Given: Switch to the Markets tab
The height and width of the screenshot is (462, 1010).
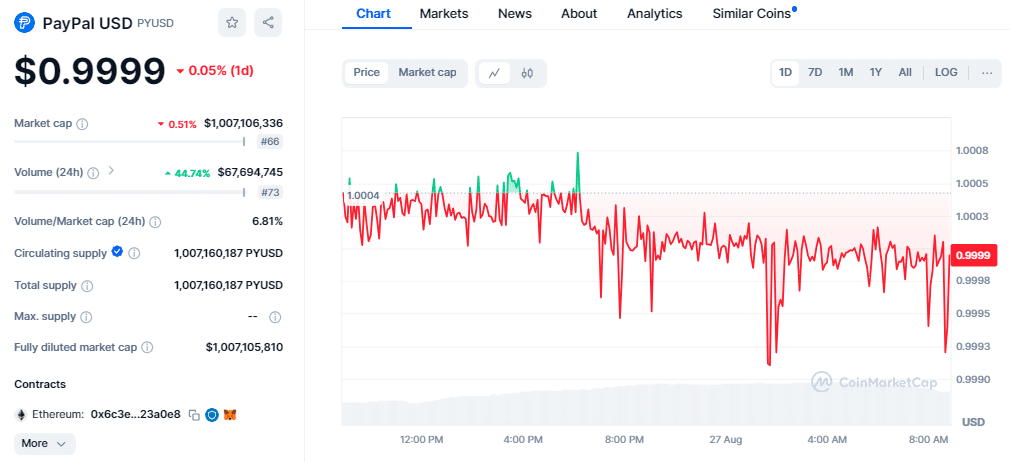Looking at the screenshot, I should tap(444, 14).
